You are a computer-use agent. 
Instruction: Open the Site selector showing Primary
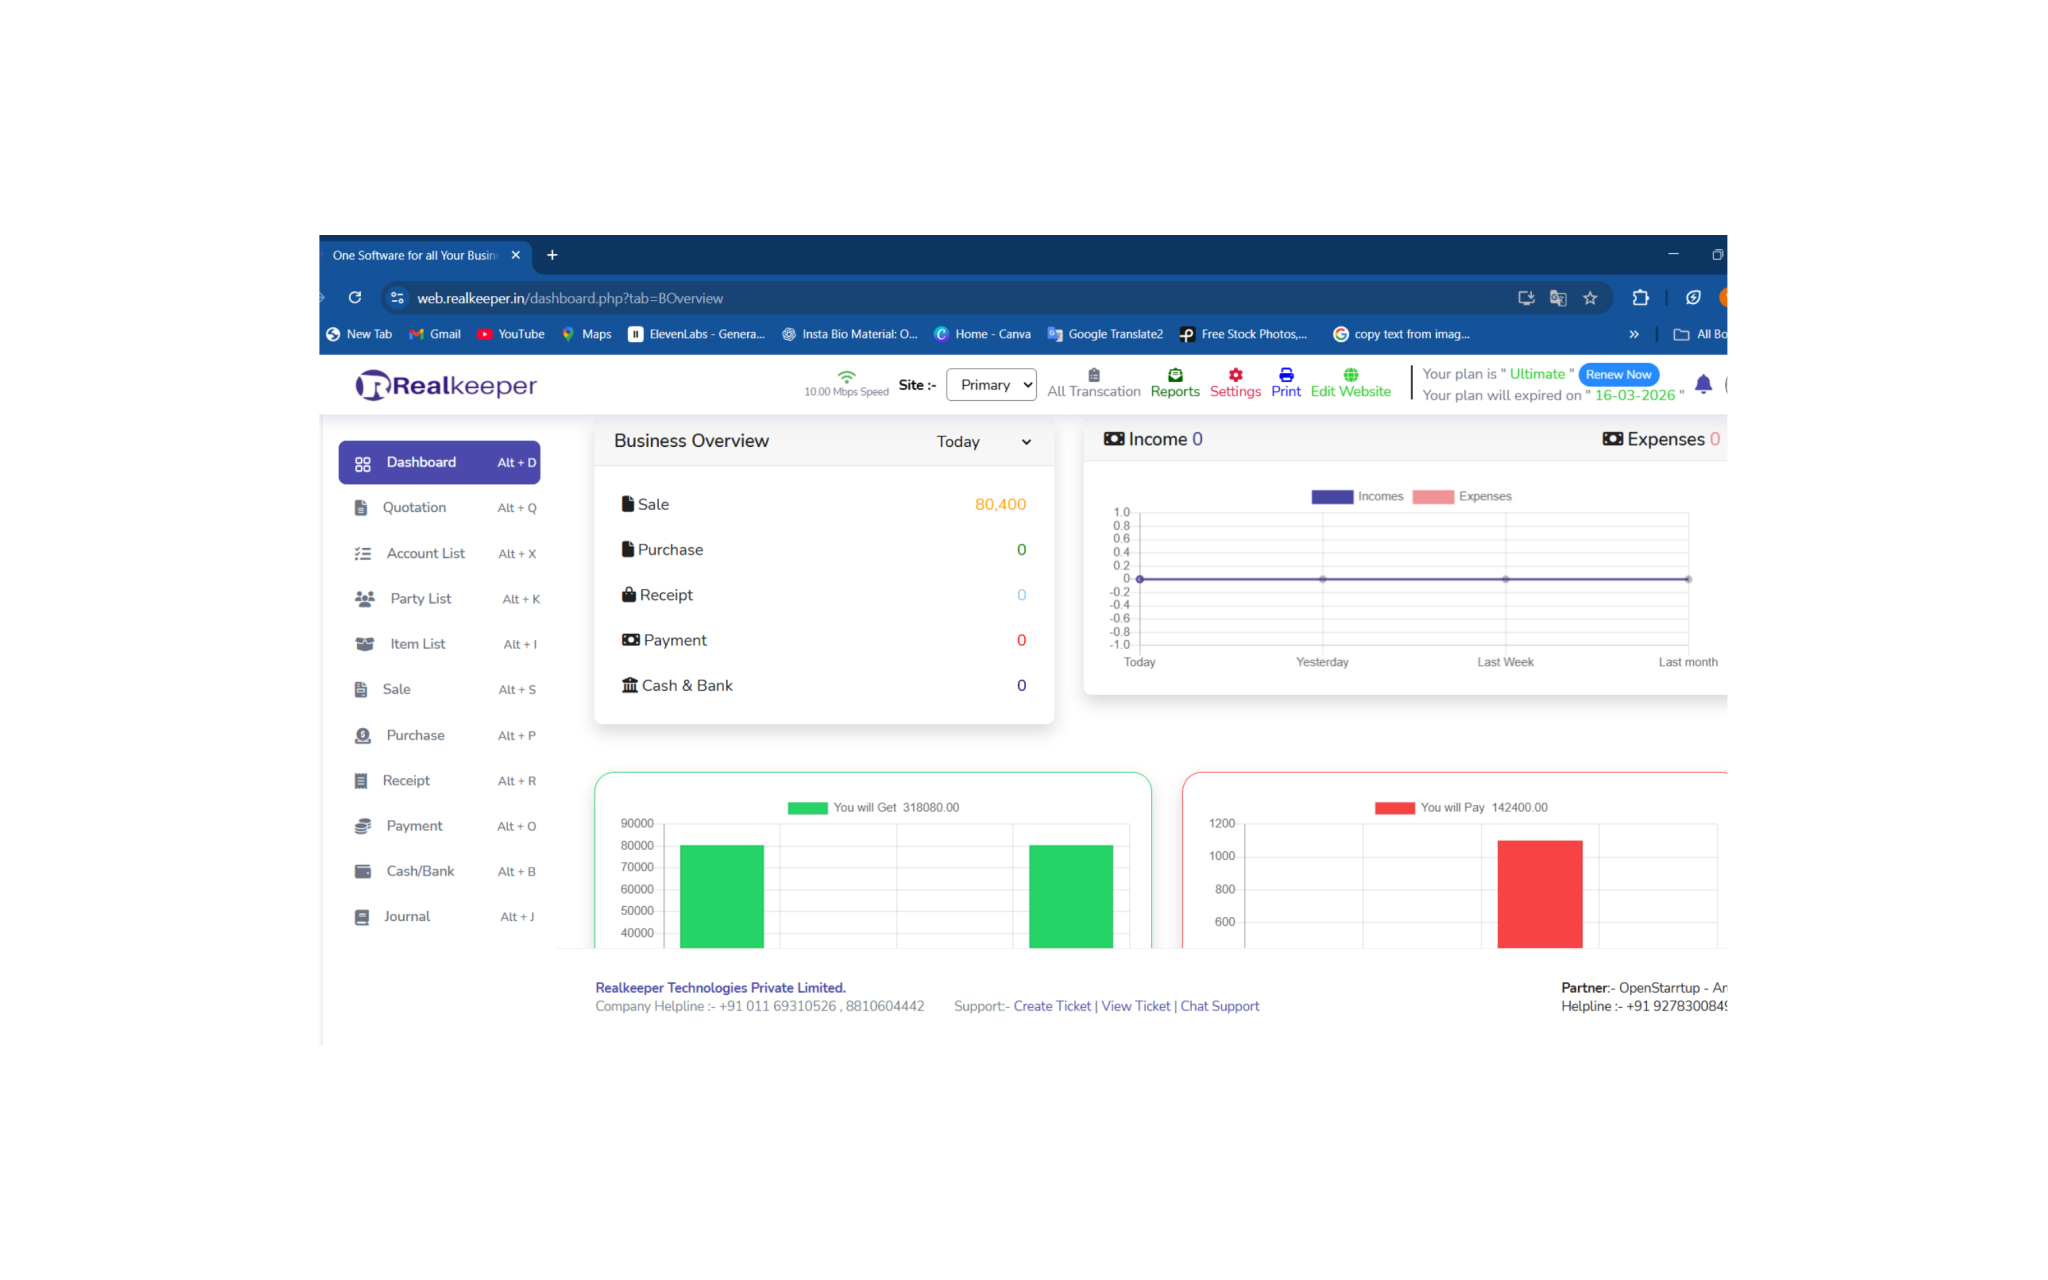(x=990, y=384)
